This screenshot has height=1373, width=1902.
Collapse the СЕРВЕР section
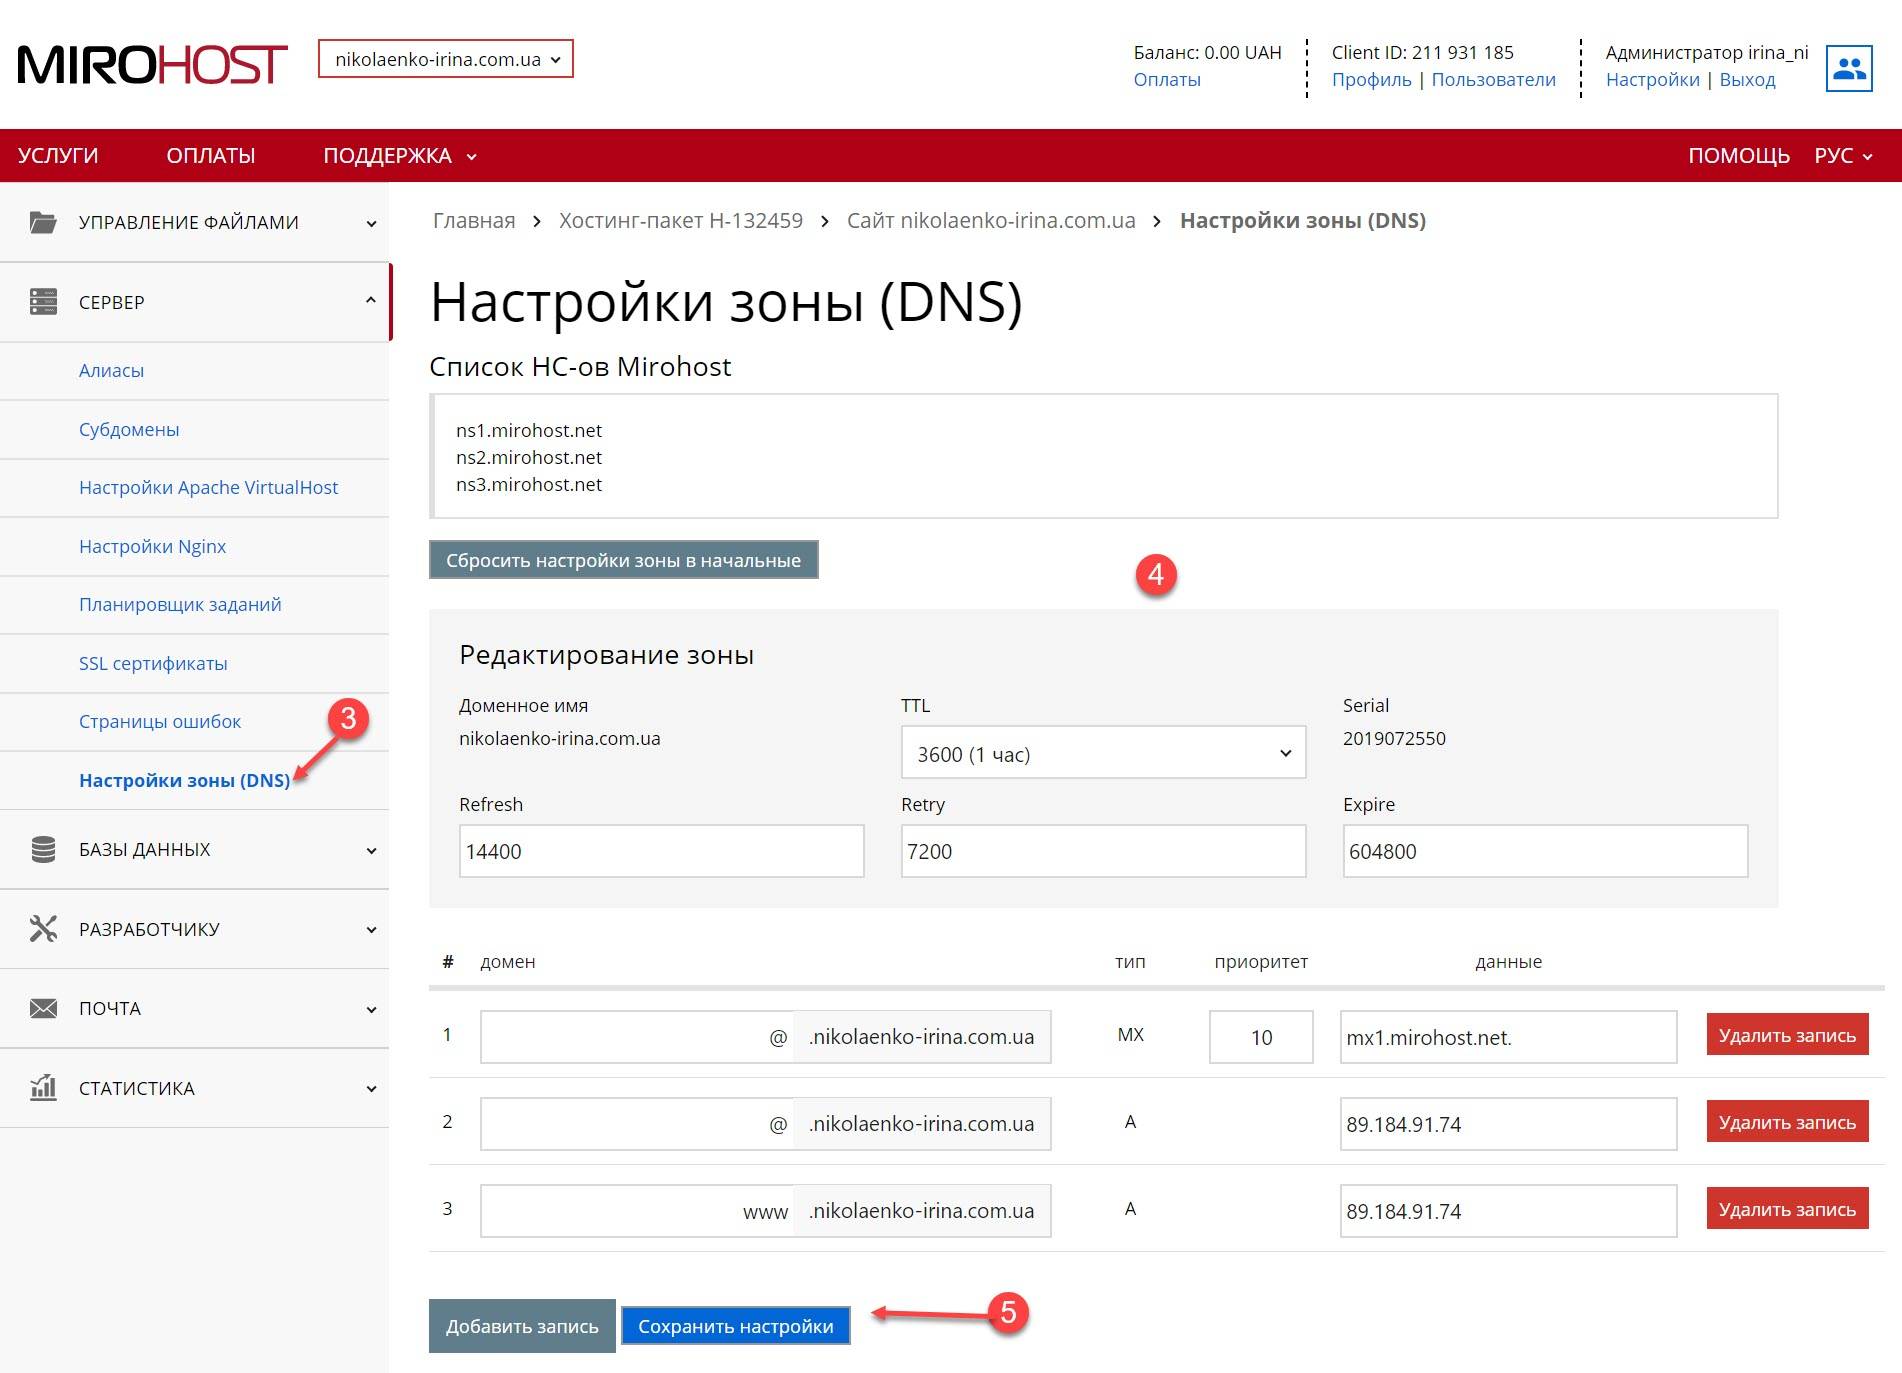[x=195, y=302]
